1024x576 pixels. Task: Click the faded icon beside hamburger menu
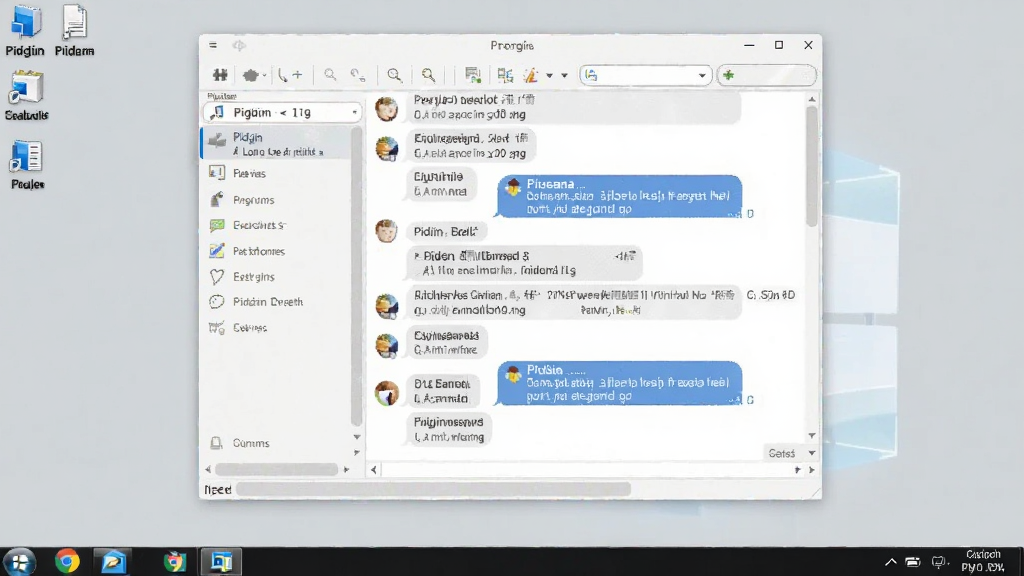(239, 45)
